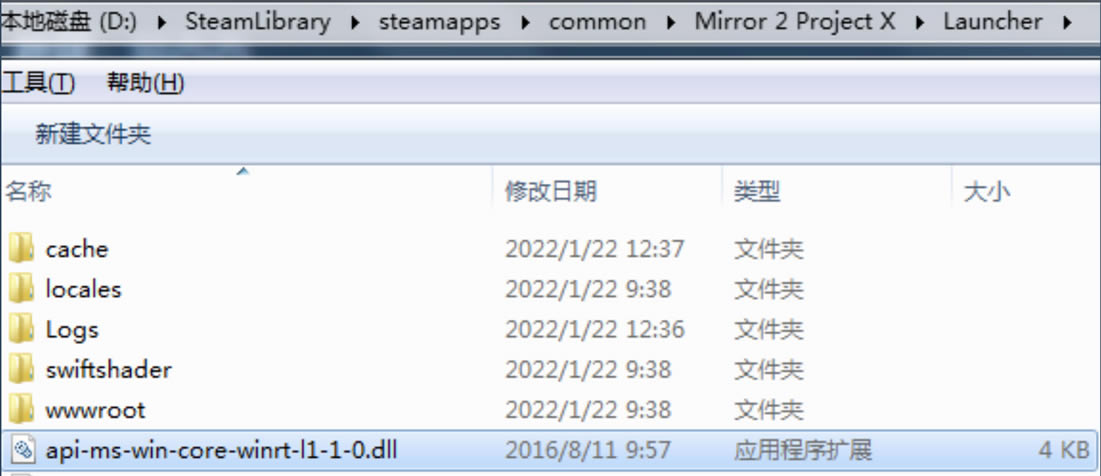Open the 工具(T) menu
Viewport: 1101px width, 476px height.
point(38,83)
